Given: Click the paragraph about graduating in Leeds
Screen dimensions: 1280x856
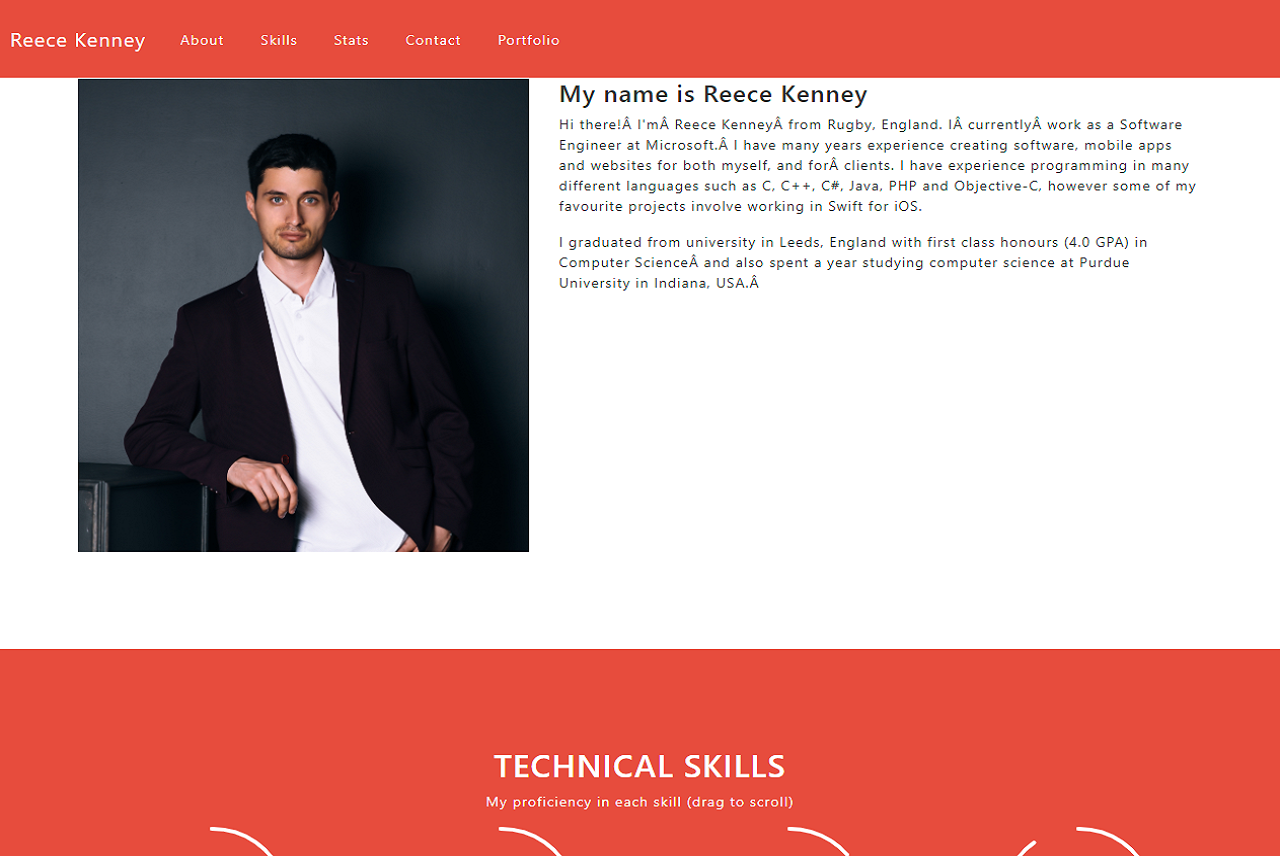Looking at the screenshot, I should click(x=853, y=262).
